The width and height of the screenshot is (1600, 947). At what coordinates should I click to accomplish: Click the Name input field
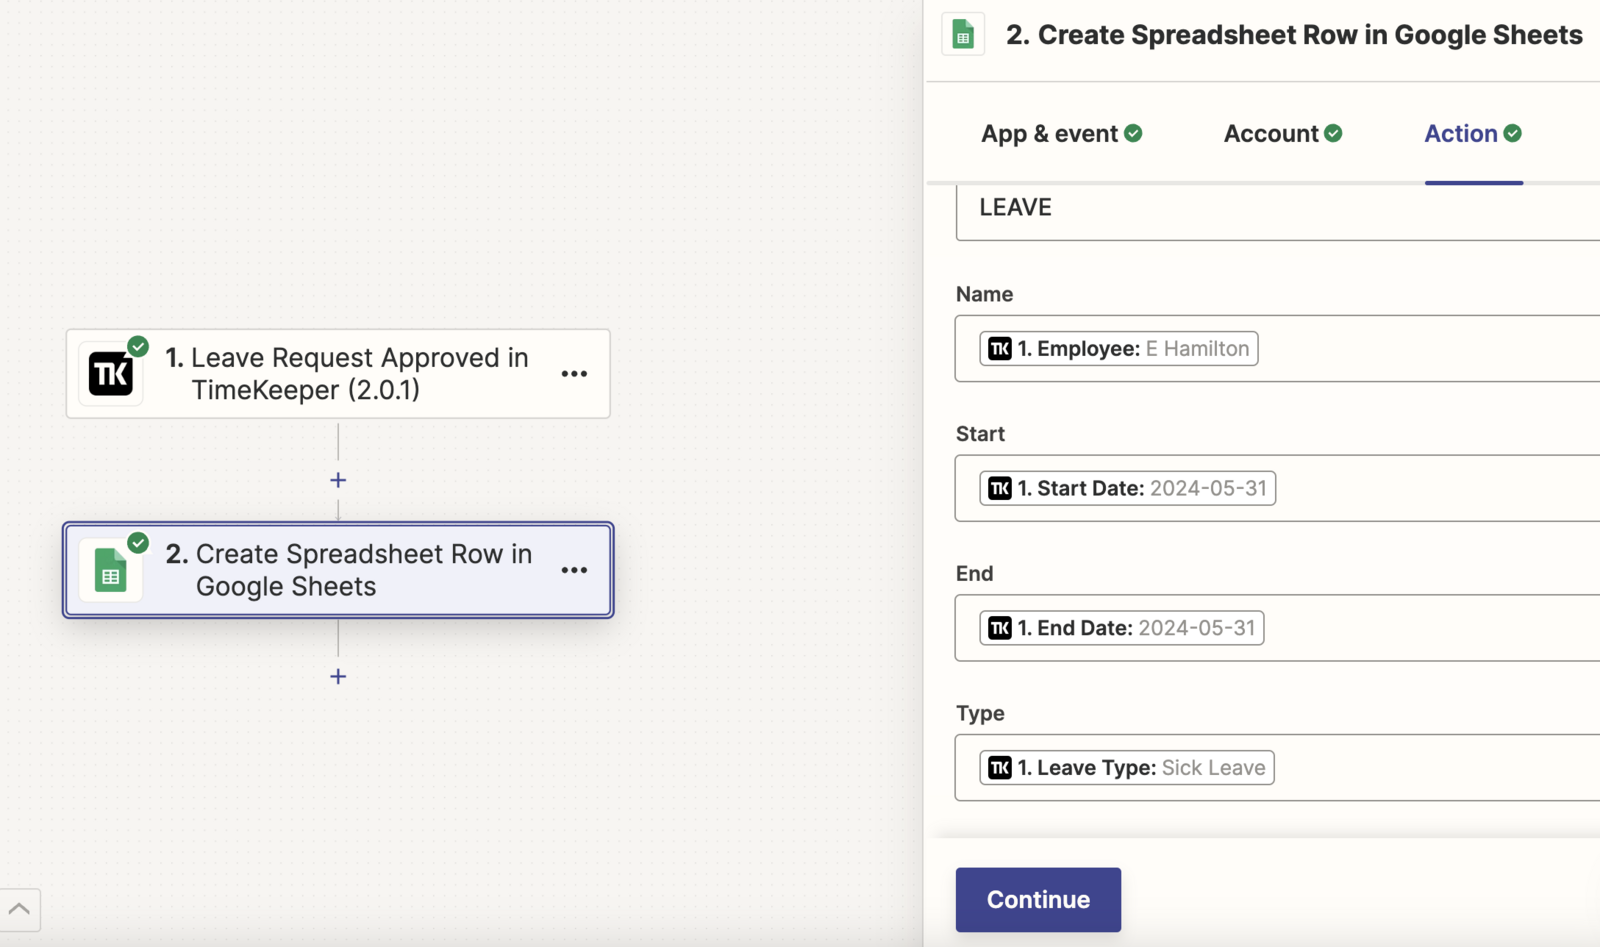click(1278, 348)
